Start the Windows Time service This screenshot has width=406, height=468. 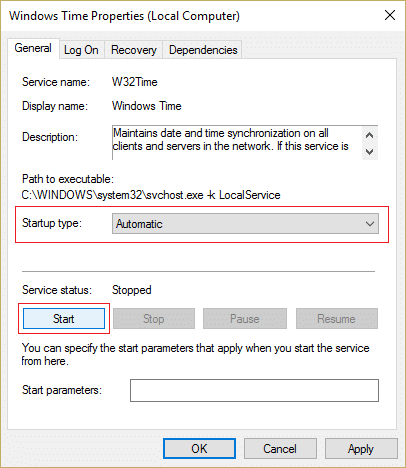pos(64,319)
